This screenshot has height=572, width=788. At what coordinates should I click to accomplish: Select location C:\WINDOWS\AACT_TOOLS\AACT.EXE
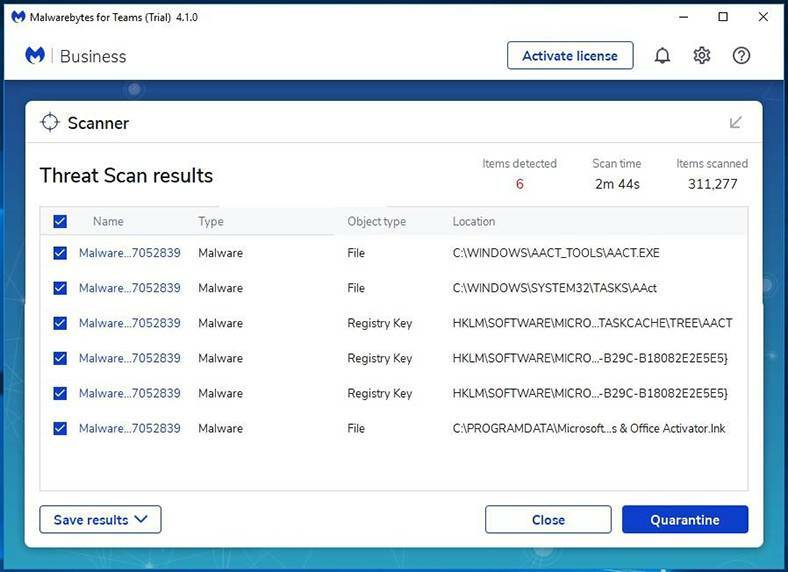coord(556,253)
